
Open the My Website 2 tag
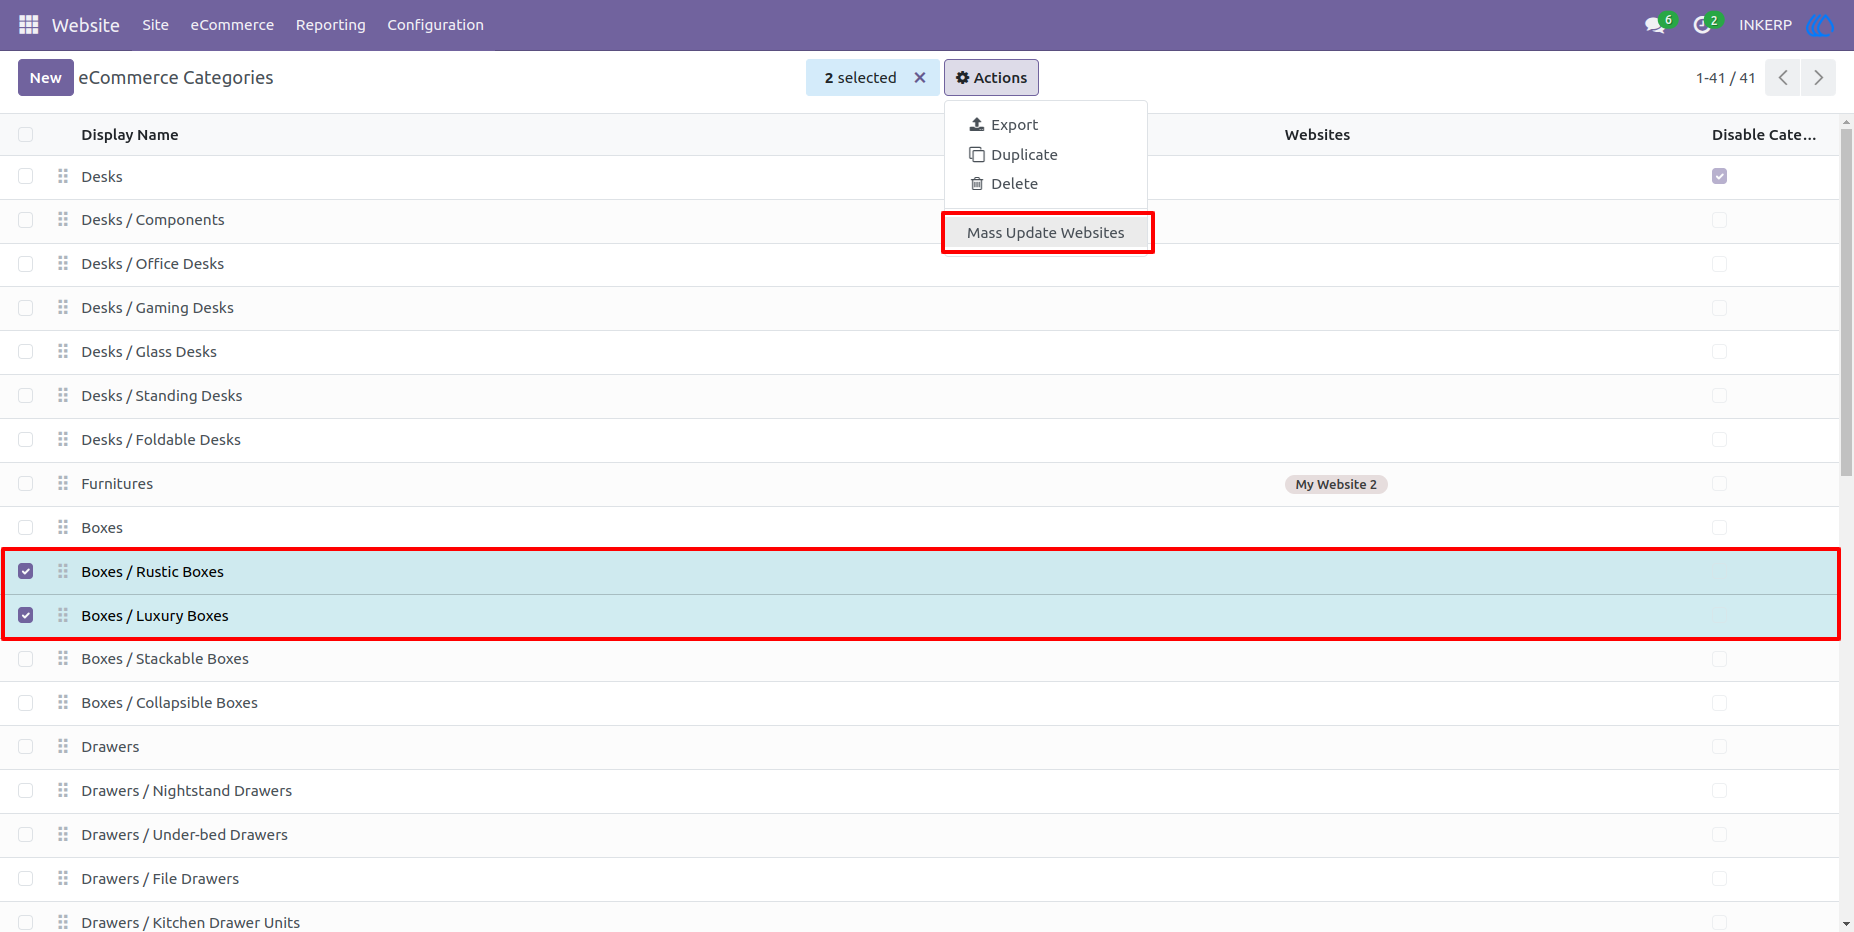(1336, 484)
